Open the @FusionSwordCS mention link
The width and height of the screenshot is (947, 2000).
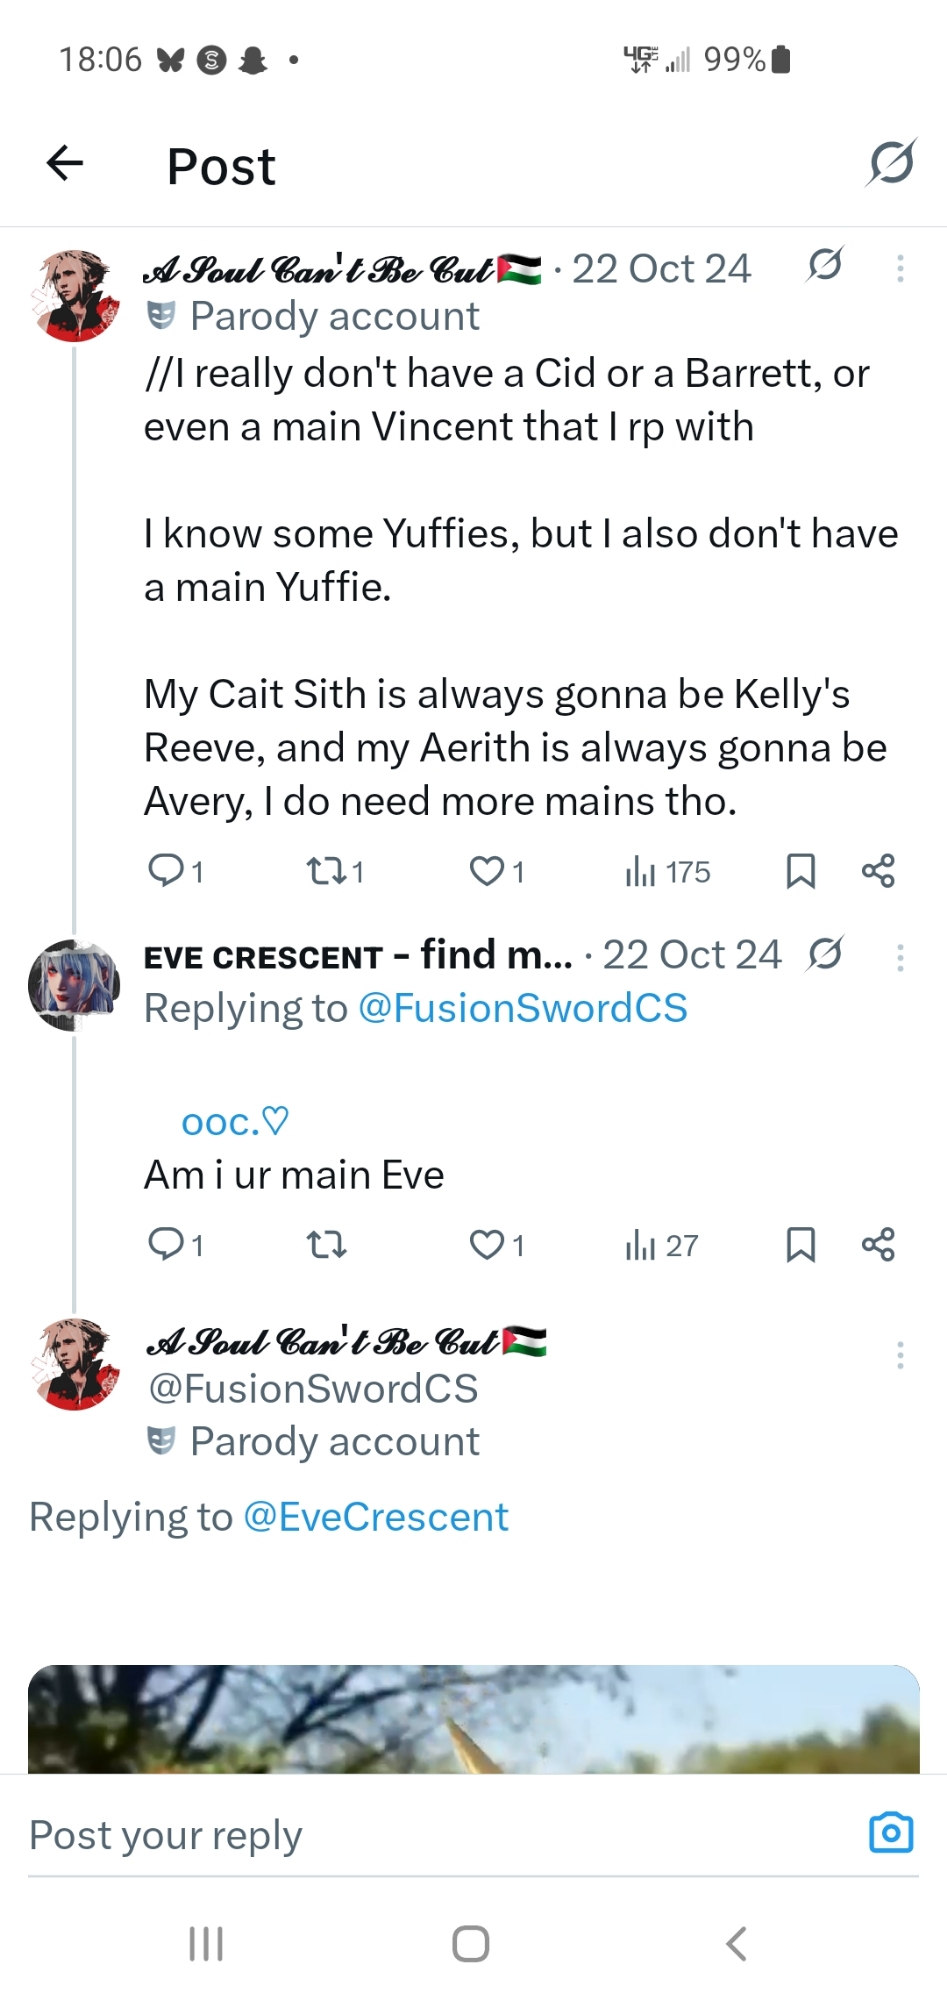click(x=522, y=1008)
